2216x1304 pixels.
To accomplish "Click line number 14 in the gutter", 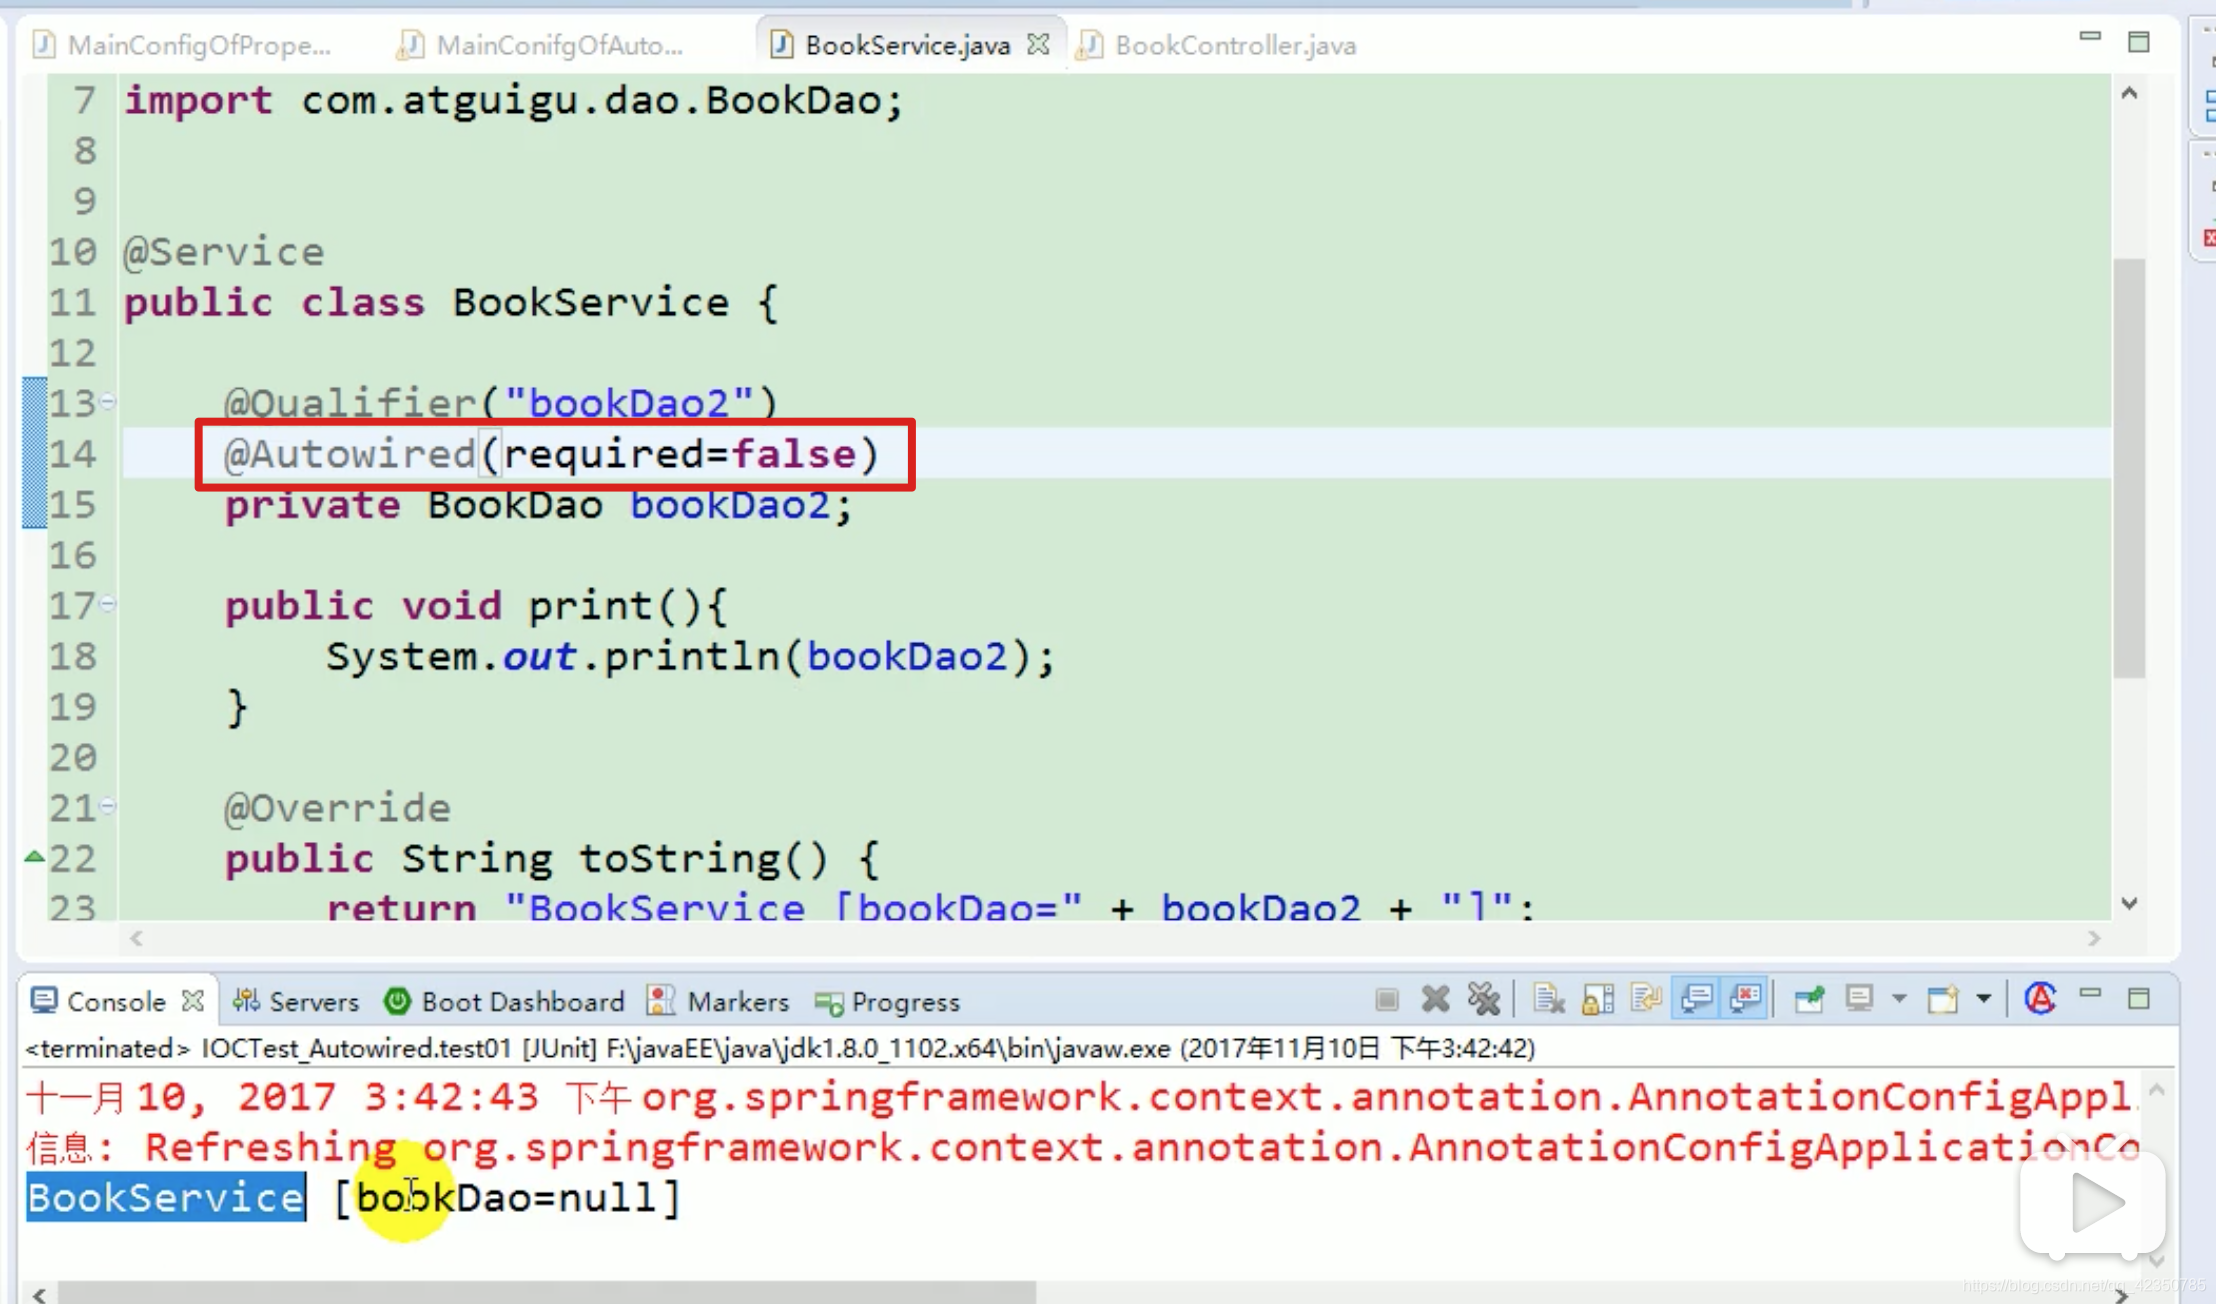I will [x=72, y=453].
